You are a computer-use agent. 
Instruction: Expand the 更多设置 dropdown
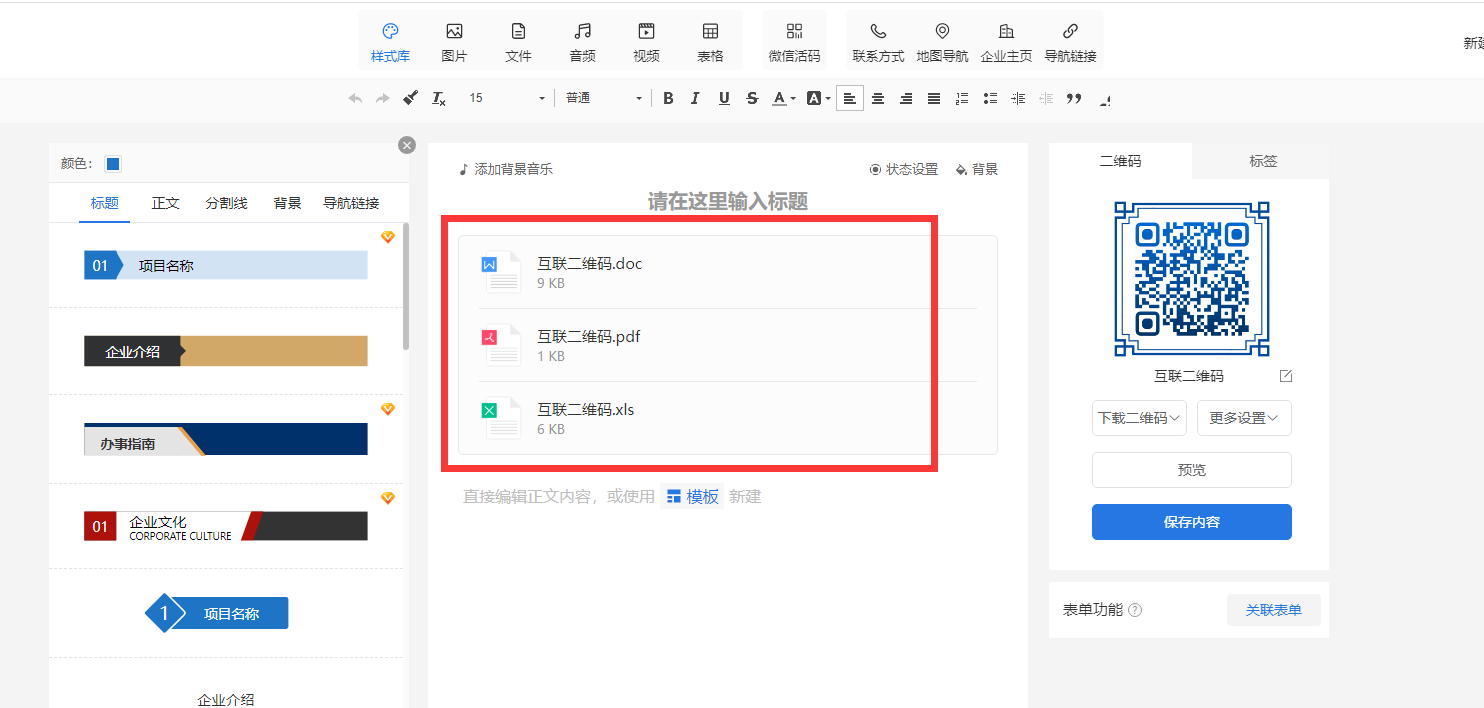1242,418
